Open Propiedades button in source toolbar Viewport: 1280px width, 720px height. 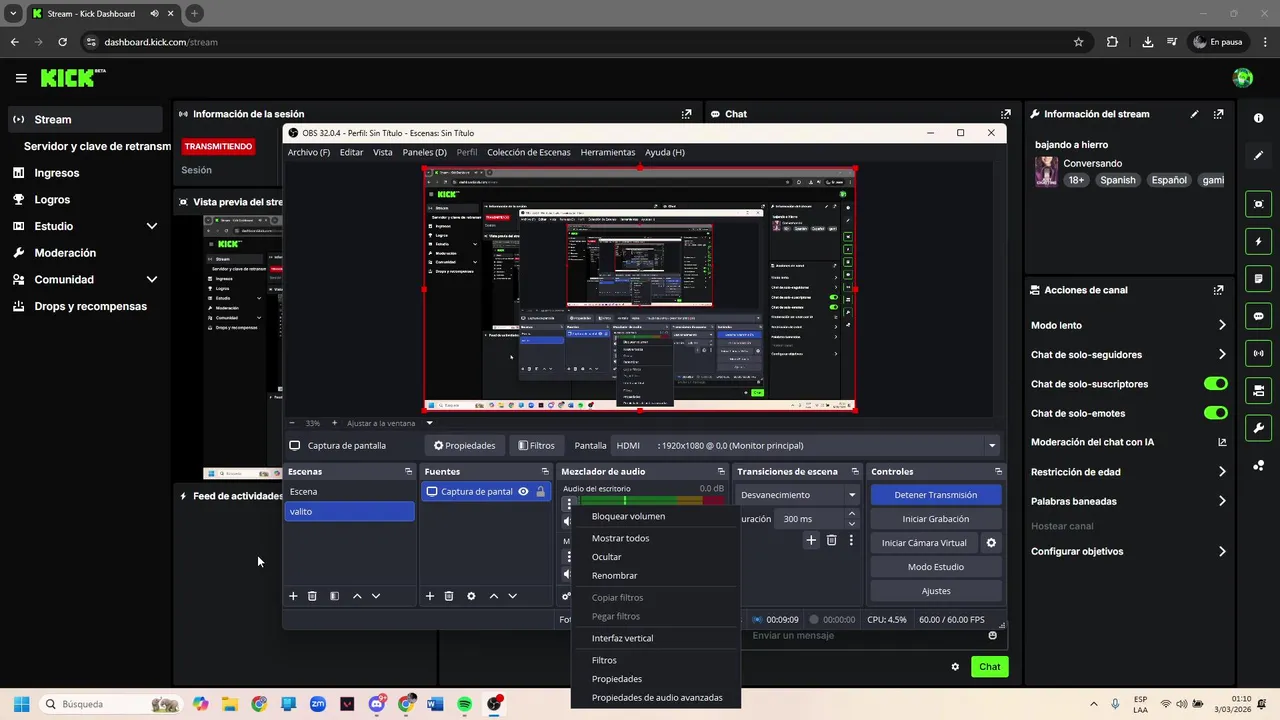[464, 446]
